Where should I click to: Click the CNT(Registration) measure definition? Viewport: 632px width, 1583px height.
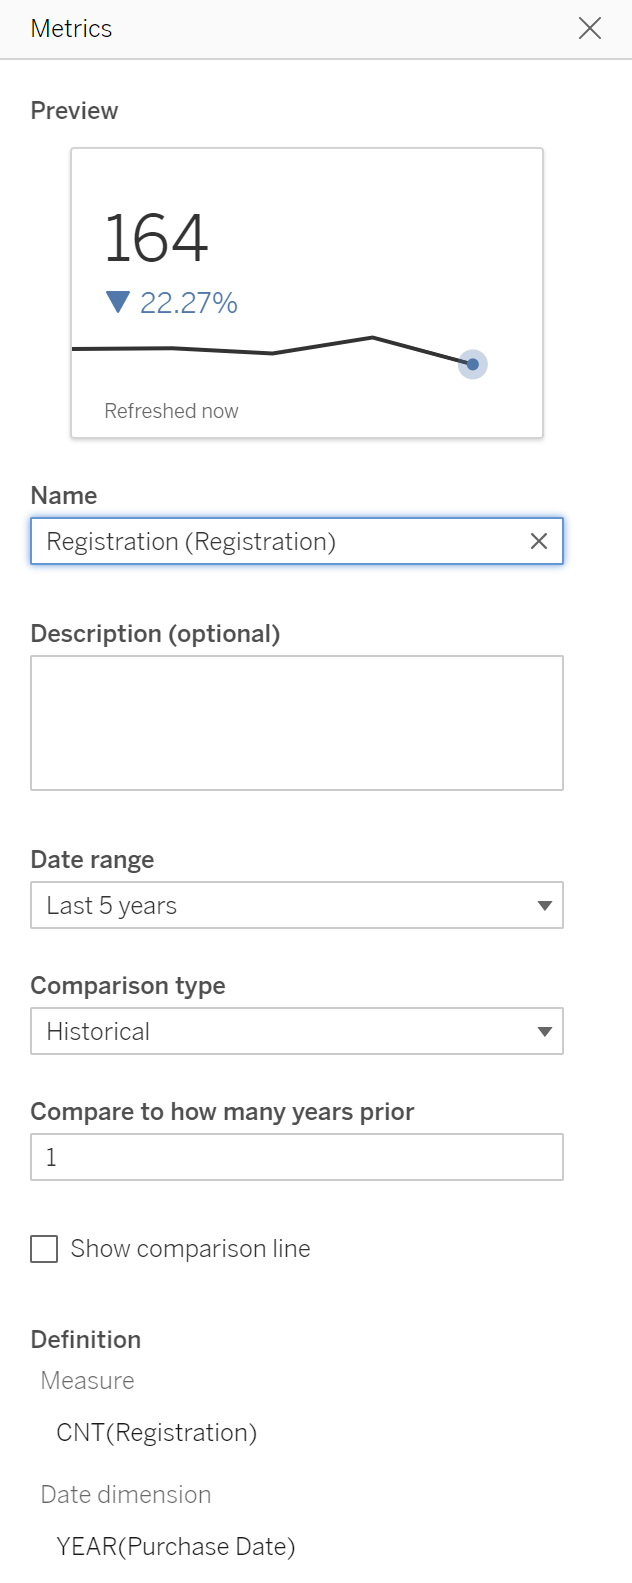(157, 1433)
